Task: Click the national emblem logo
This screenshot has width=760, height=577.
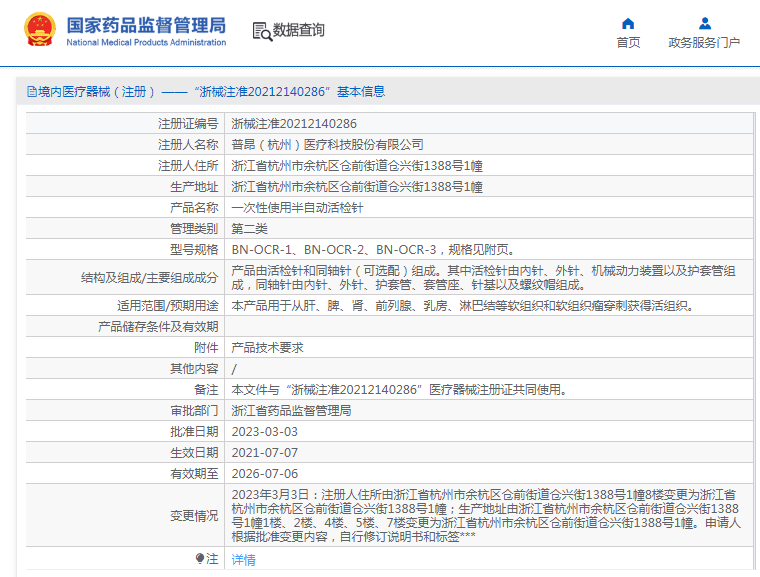Action: tap(40, 31)
